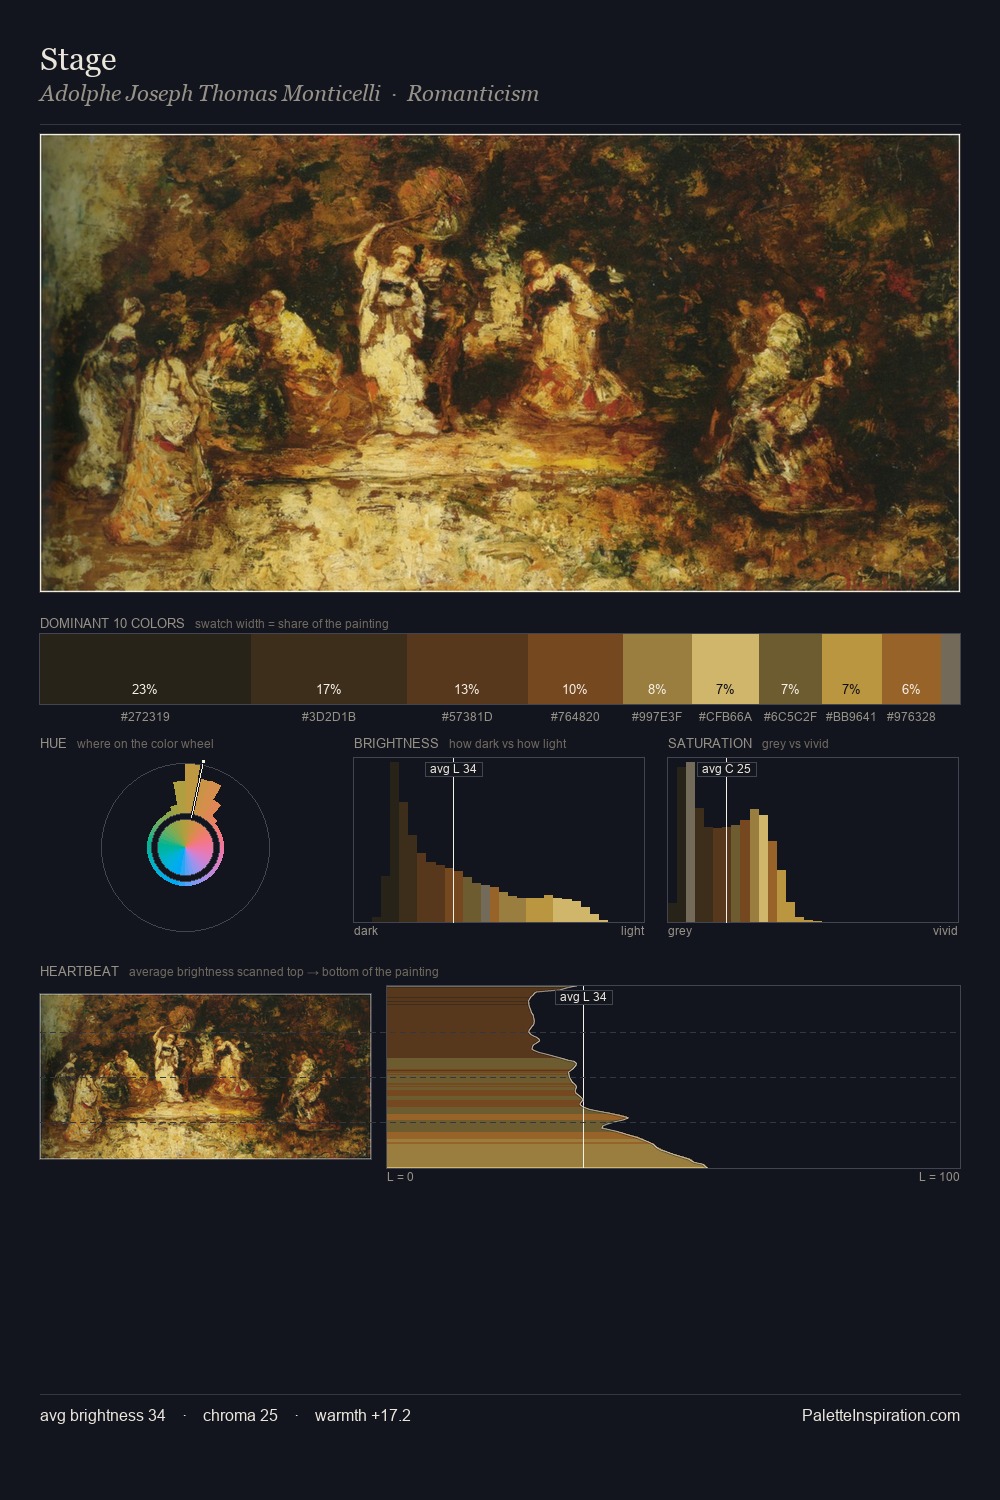Click the HUE section heading
Viewport: 1000px width, 1500px height.
click(53, 743)
